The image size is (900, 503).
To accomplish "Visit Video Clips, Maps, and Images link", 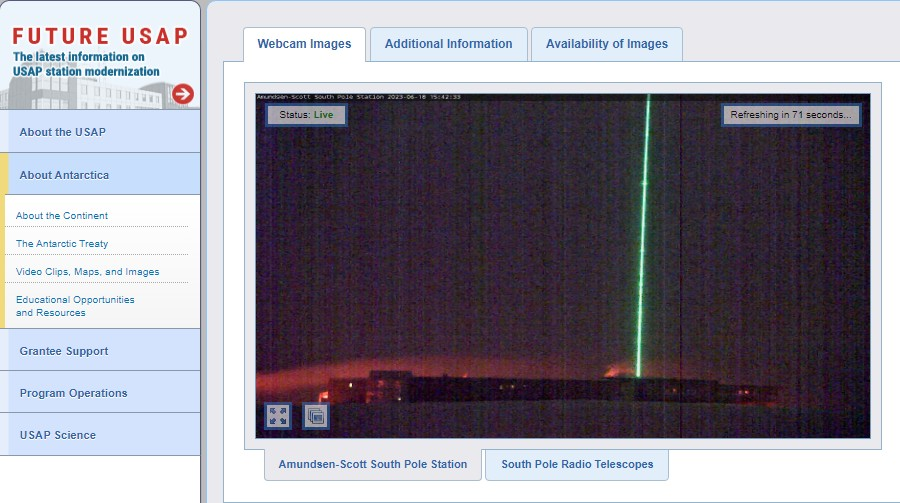I will coord(88,272).
